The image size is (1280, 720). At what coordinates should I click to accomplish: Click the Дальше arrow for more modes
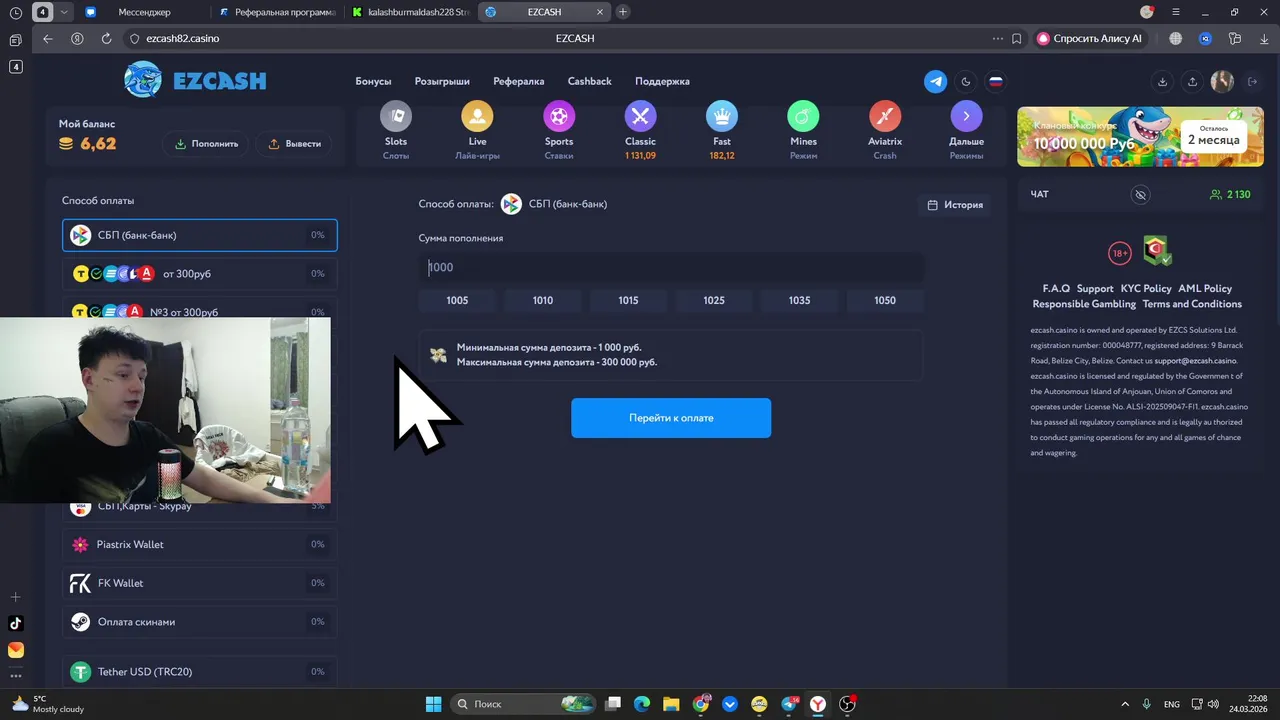966,116
